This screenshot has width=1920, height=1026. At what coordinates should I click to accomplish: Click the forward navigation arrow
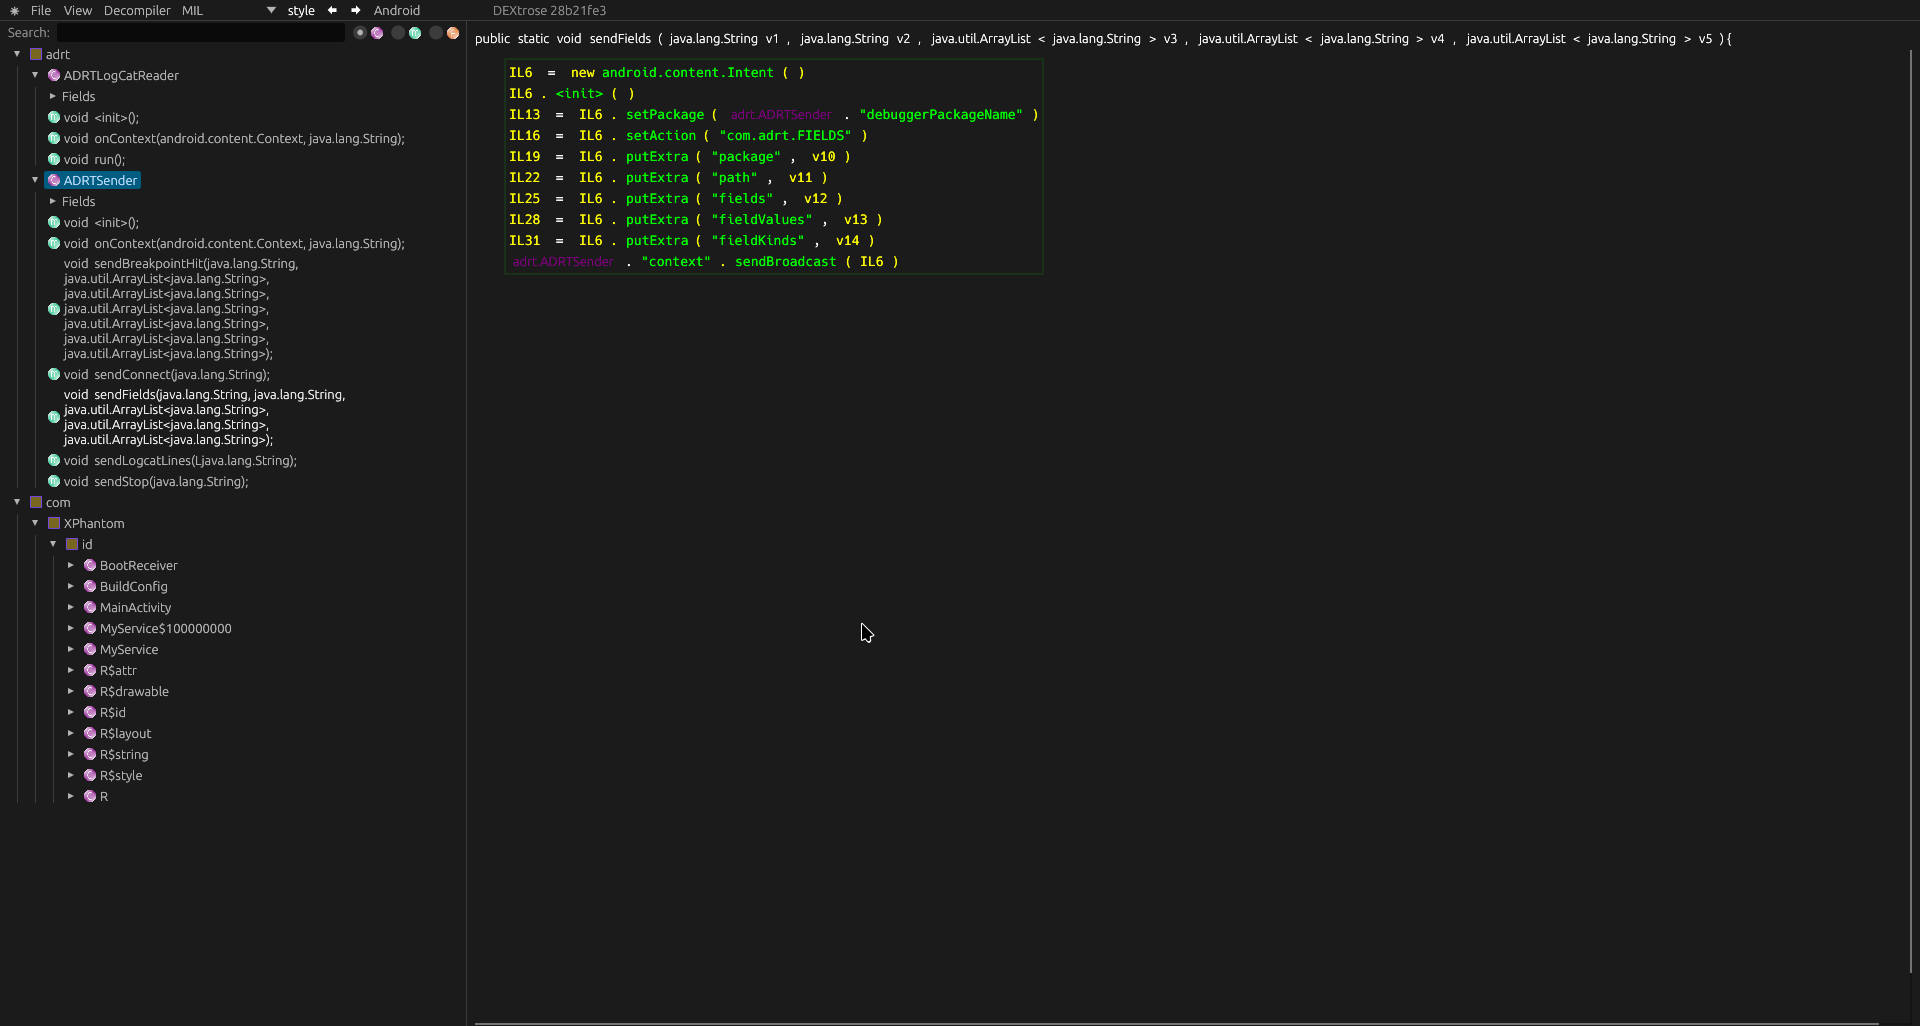(x=355, y=10)
